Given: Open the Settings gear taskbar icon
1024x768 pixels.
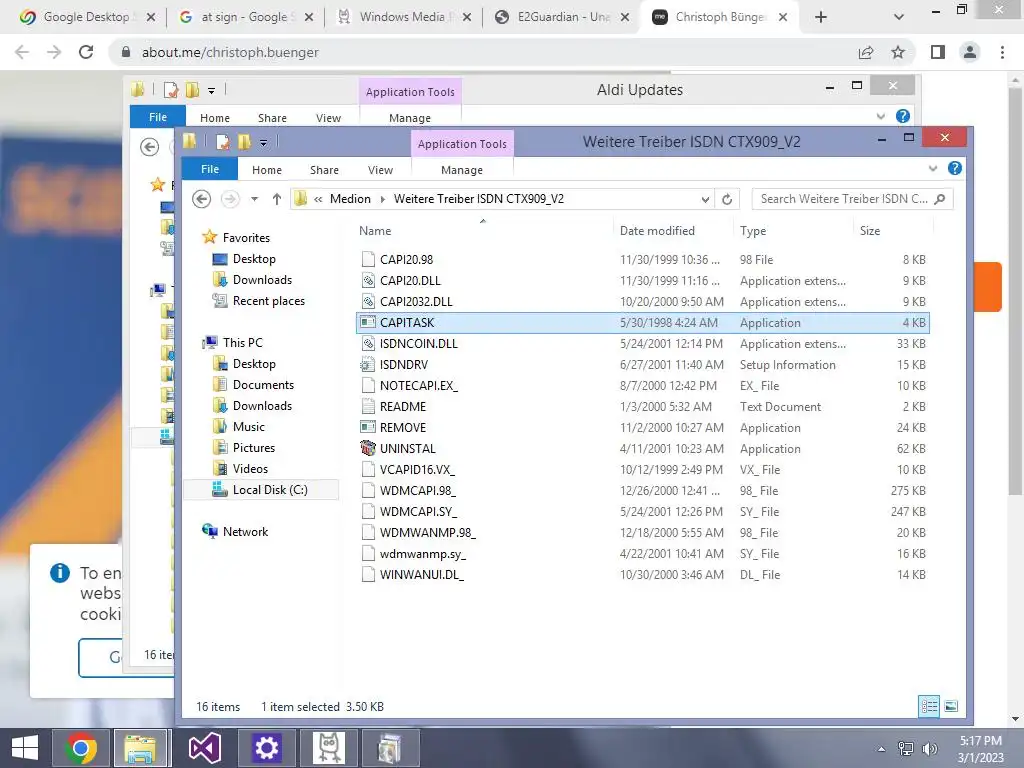Looking at the screenshot, I should [266, 748].
